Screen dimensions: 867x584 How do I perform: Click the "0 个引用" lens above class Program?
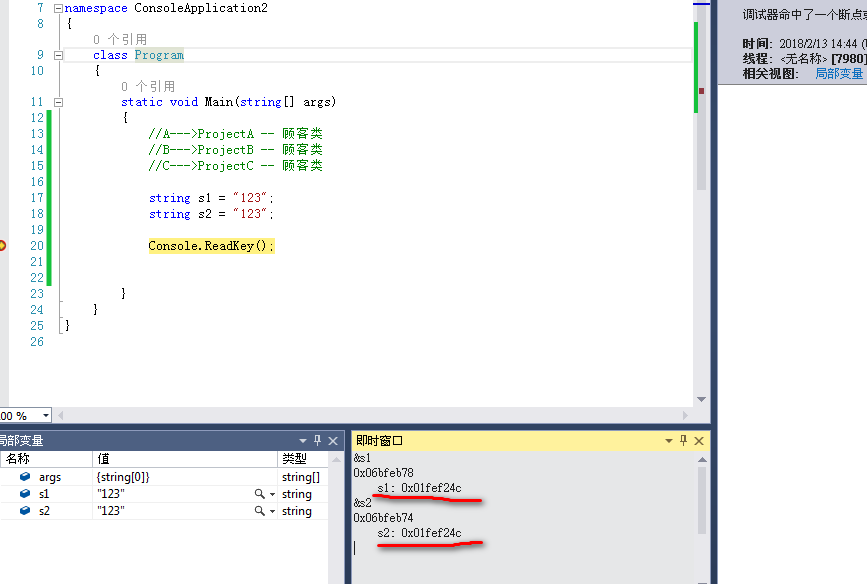click(x=120, y=40)
